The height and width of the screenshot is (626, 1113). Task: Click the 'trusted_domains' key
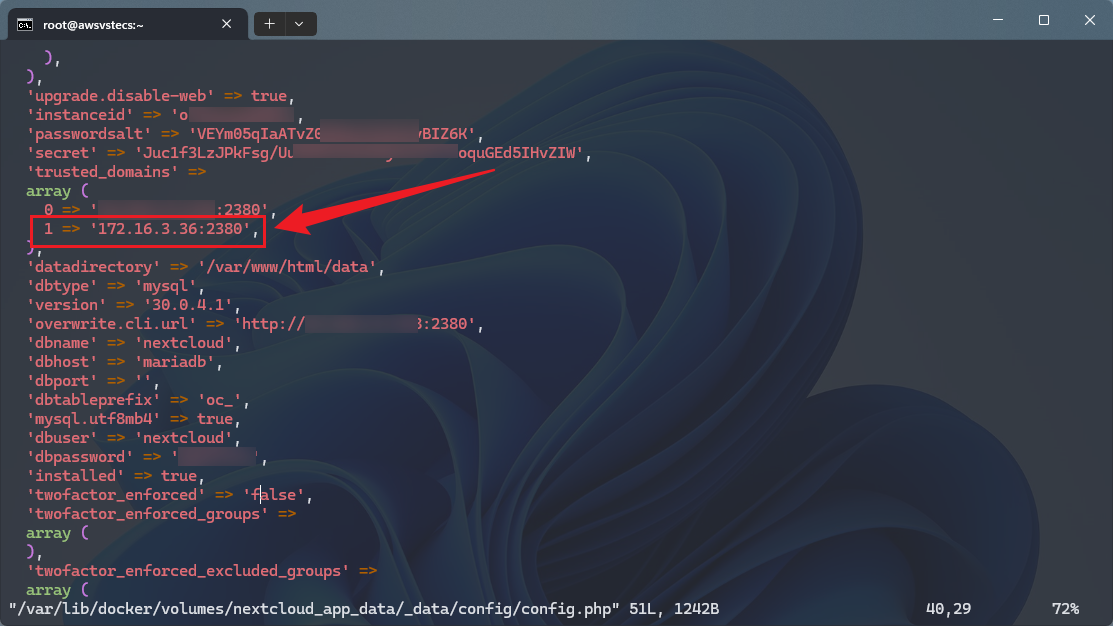coord(102,172)
